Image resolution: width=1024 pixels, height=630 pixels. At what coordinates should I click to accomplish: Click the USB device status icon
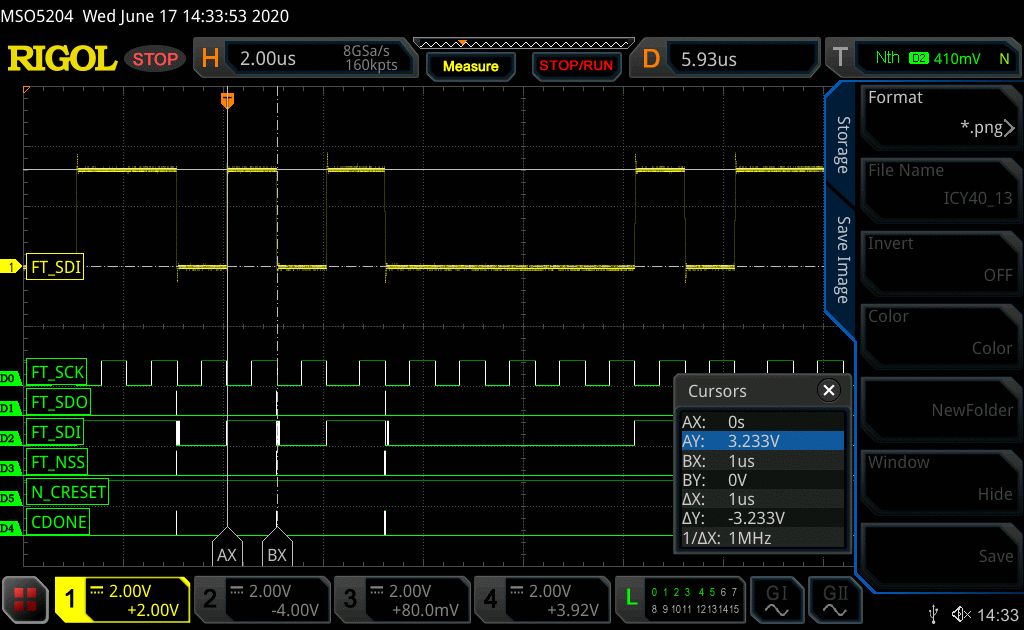(933, 614)
